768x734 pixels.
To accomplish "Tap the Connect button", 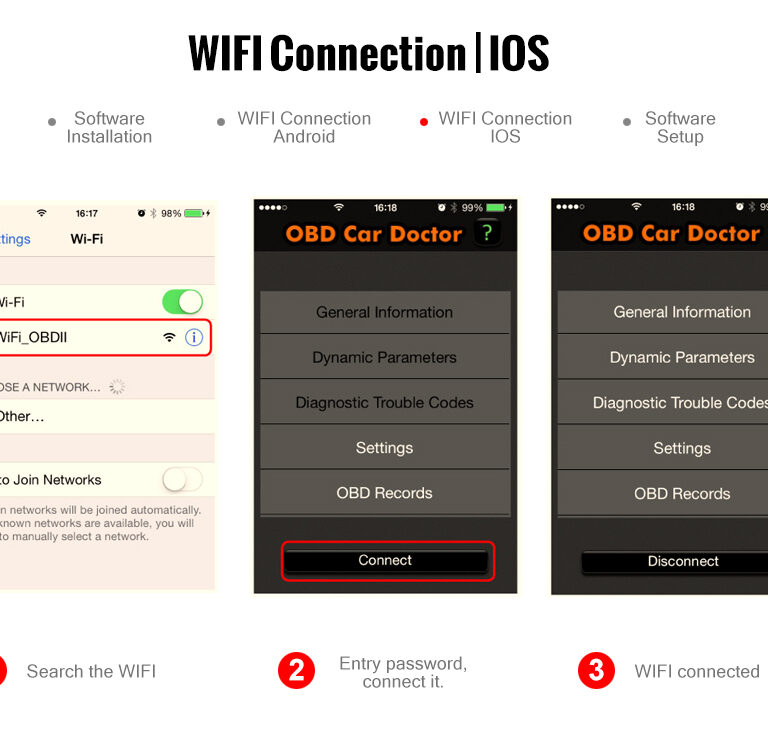I will click(x=385, y=561).
